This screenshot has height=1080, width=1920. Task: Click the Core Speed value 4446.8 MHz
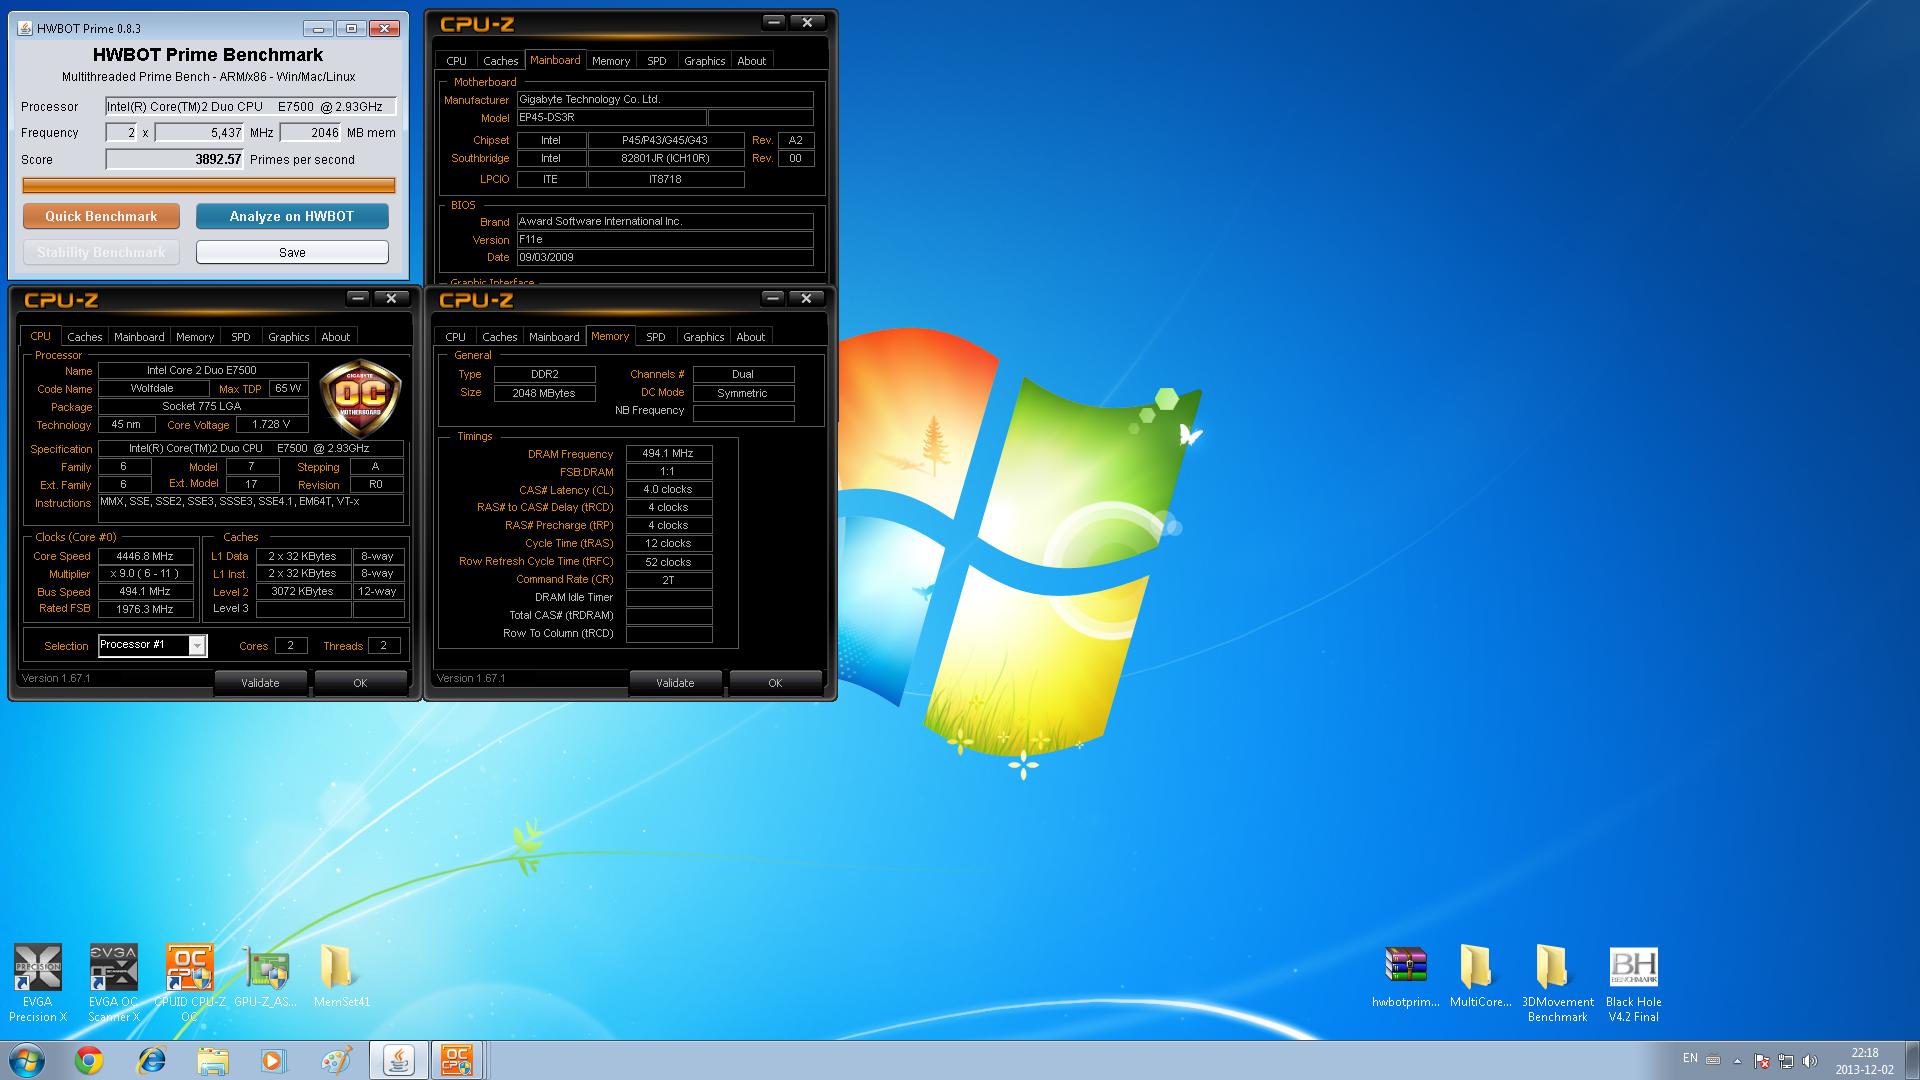(x=144, y=556)
